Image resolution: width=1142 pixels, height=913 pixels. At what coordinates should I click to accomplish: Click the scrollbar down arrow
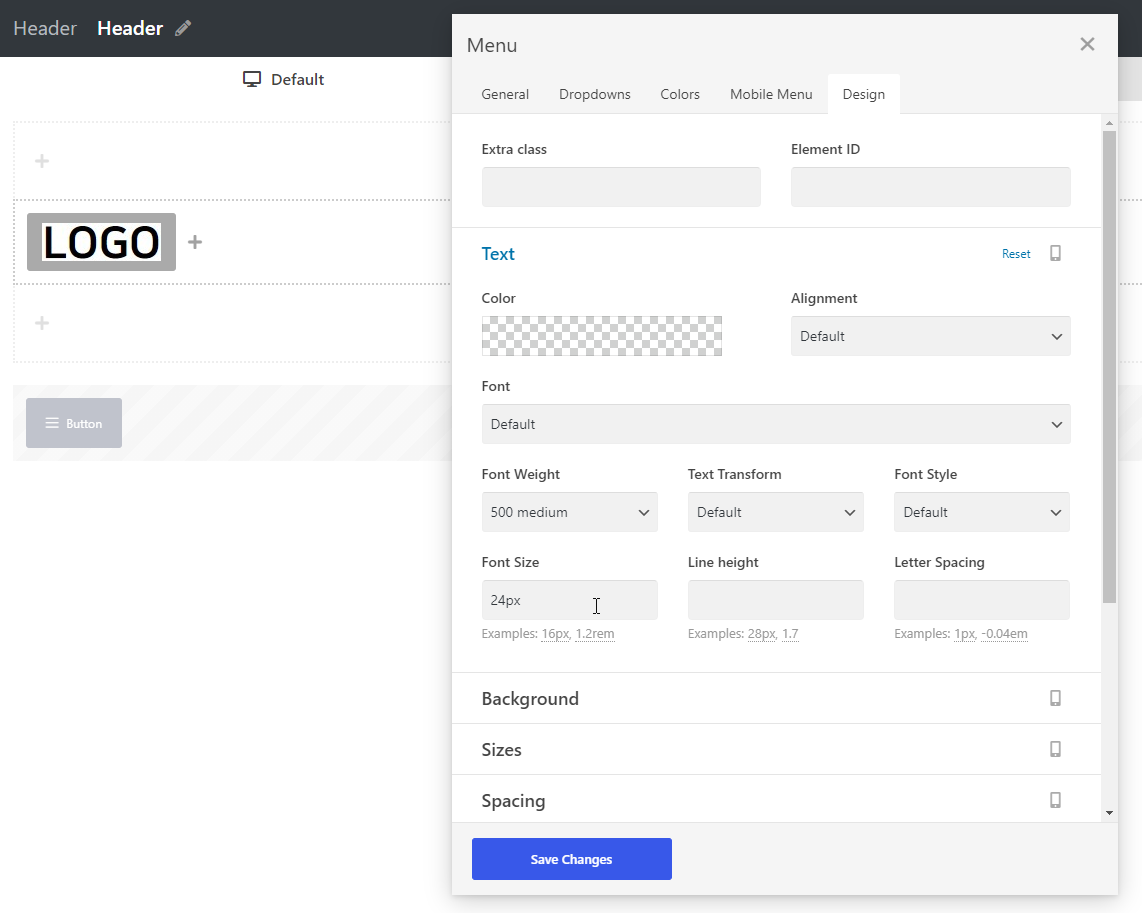pyautogui.click(x=1109, y=813)
